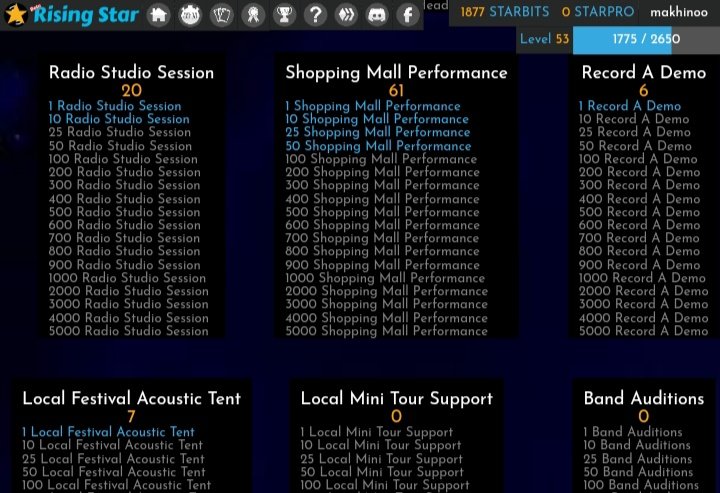Select '5000 Radio Studio Session' row
Viewport: 720px width, 493px height.
(x=129, y=331)
